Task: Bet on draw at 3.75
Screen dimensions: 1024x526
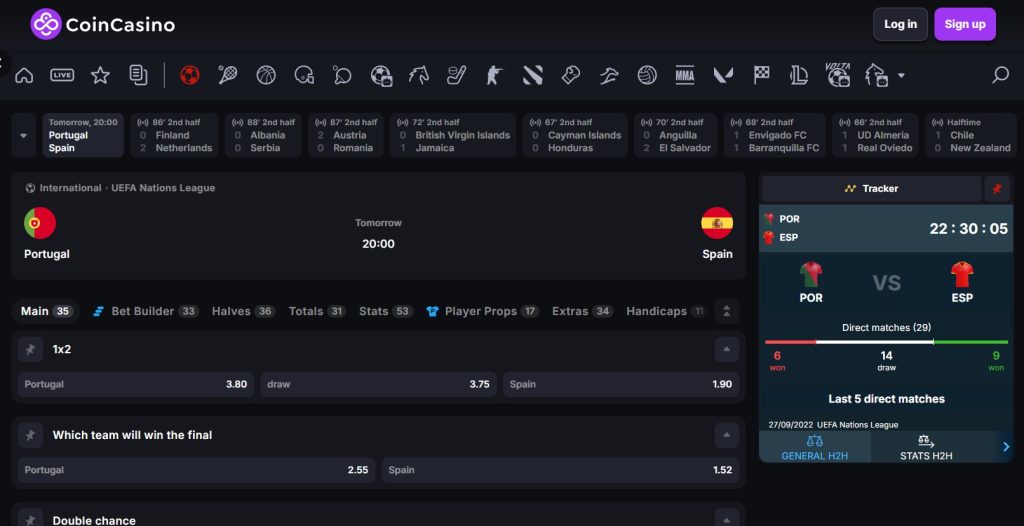Action: click(x=378, y=384)
